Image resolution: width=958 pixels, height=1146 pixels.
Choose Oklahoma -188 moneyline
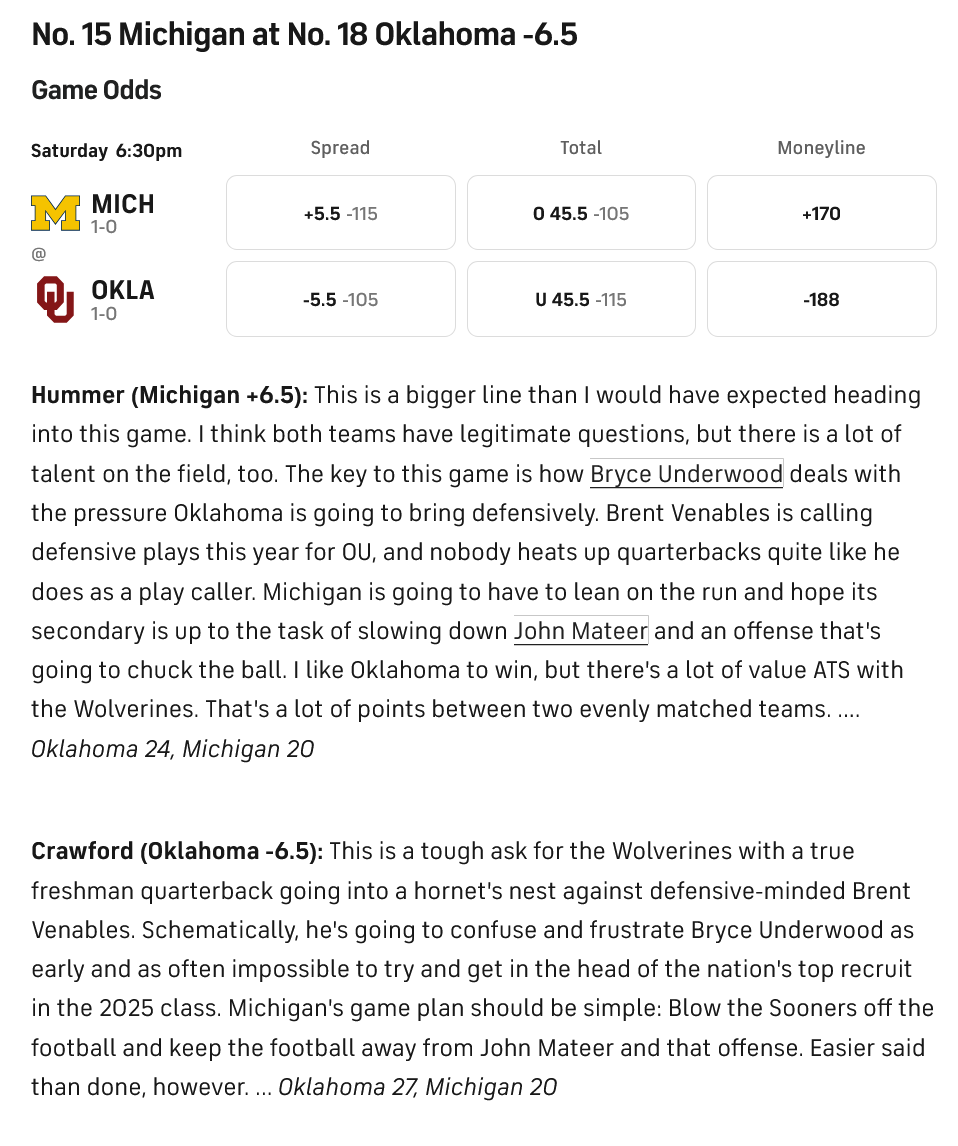click(821, 299)
